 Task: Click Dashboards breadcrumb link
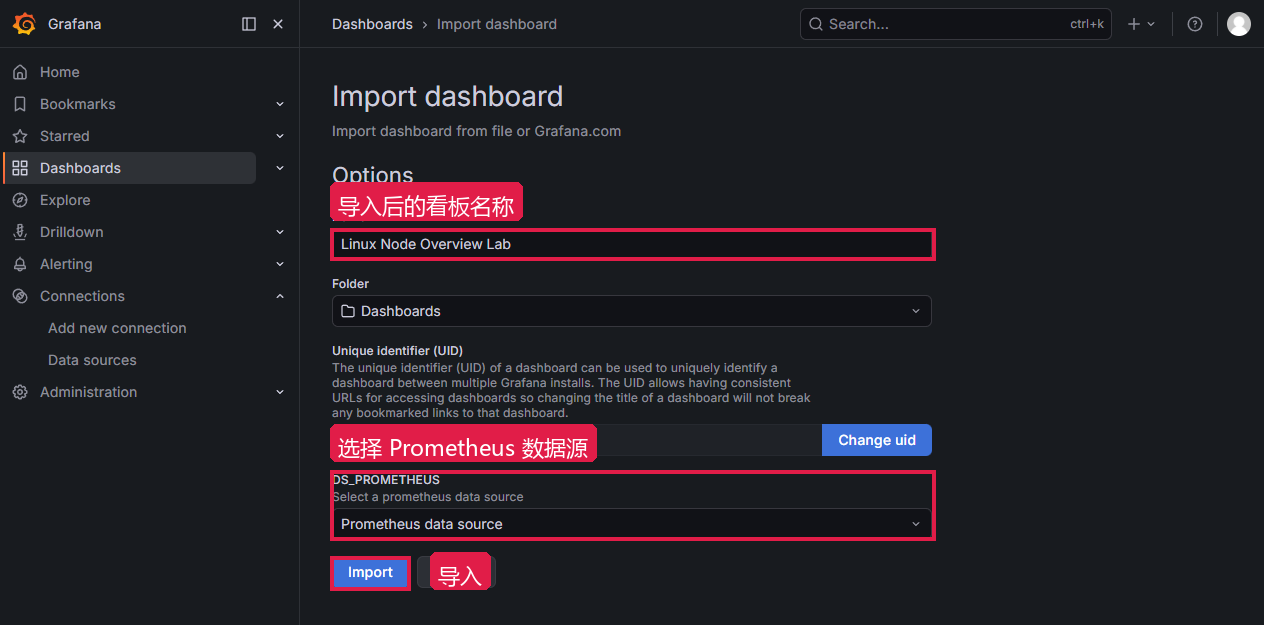tap(372, 24)
